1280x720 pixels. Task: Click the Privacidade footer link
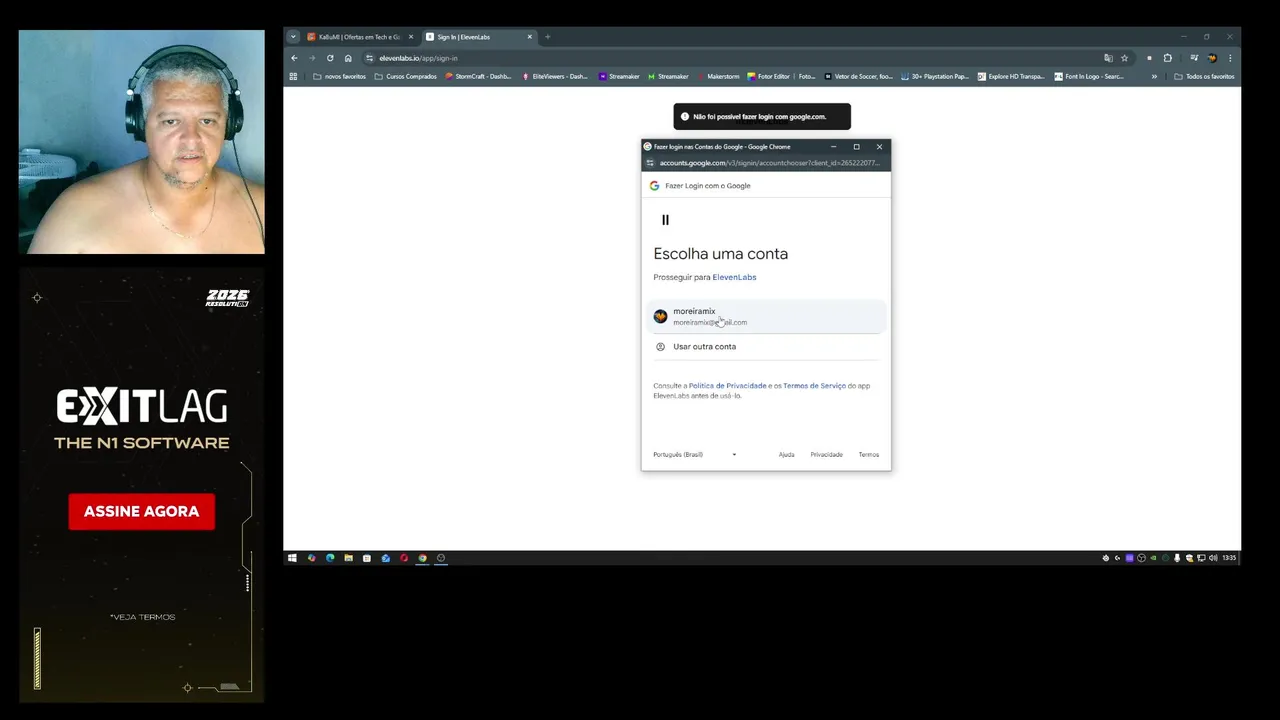click(x=826, y=455)
